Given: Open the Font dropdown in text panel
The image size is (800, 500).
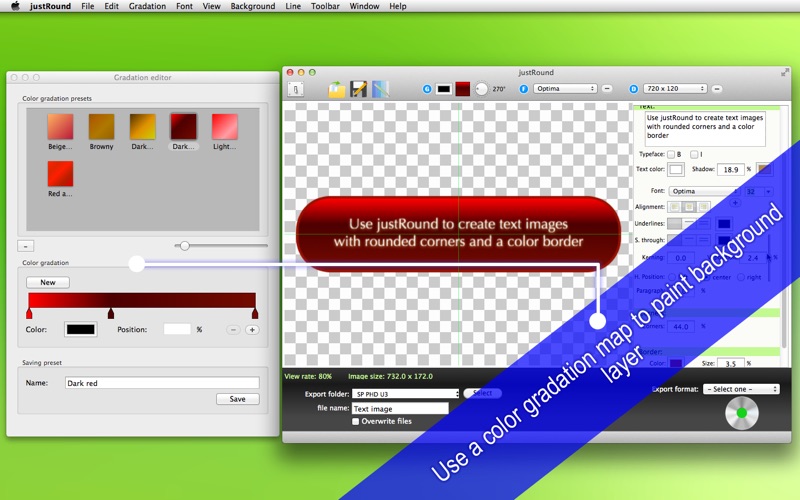Looking at the screenshot, I should 704,191.
